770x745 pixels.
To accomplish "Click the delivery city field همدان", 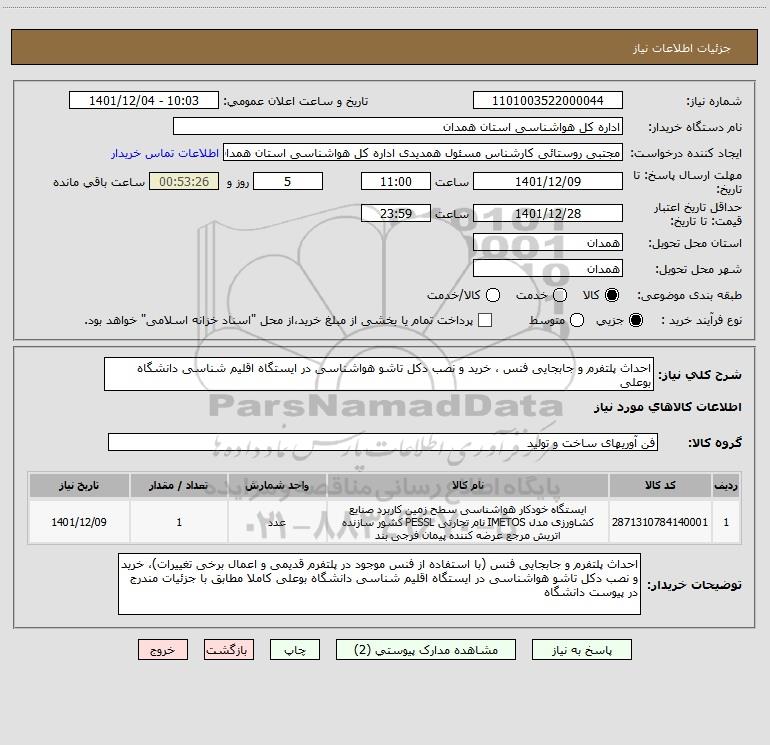I will 548,268.
